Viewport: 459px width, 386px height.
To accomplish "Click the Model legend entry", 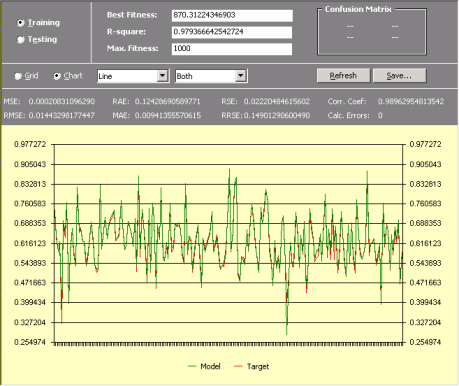I will pos(204,366).
